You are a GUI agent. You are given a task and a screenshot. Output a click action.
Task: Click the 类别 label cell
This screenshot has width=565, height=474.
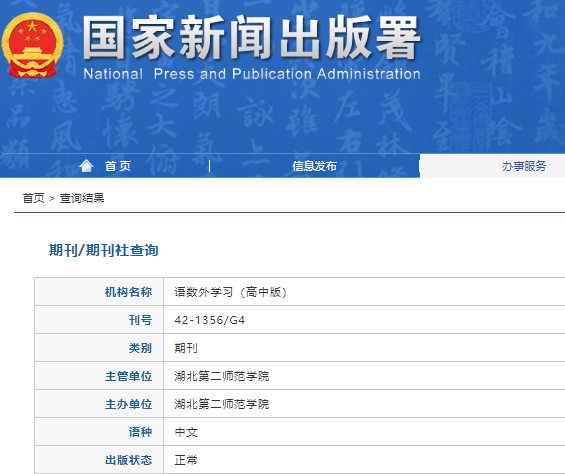click(x=99, y=348)
